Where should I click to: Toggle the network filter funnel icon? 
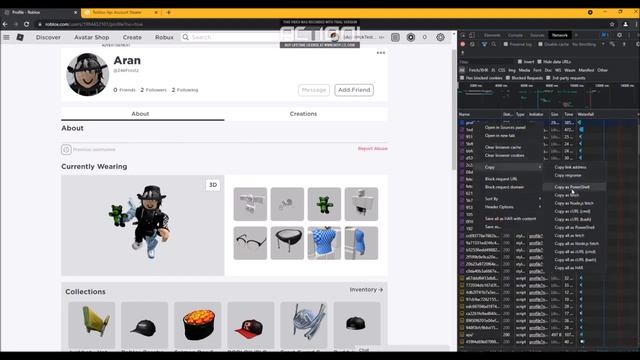(x=484, y=44)
